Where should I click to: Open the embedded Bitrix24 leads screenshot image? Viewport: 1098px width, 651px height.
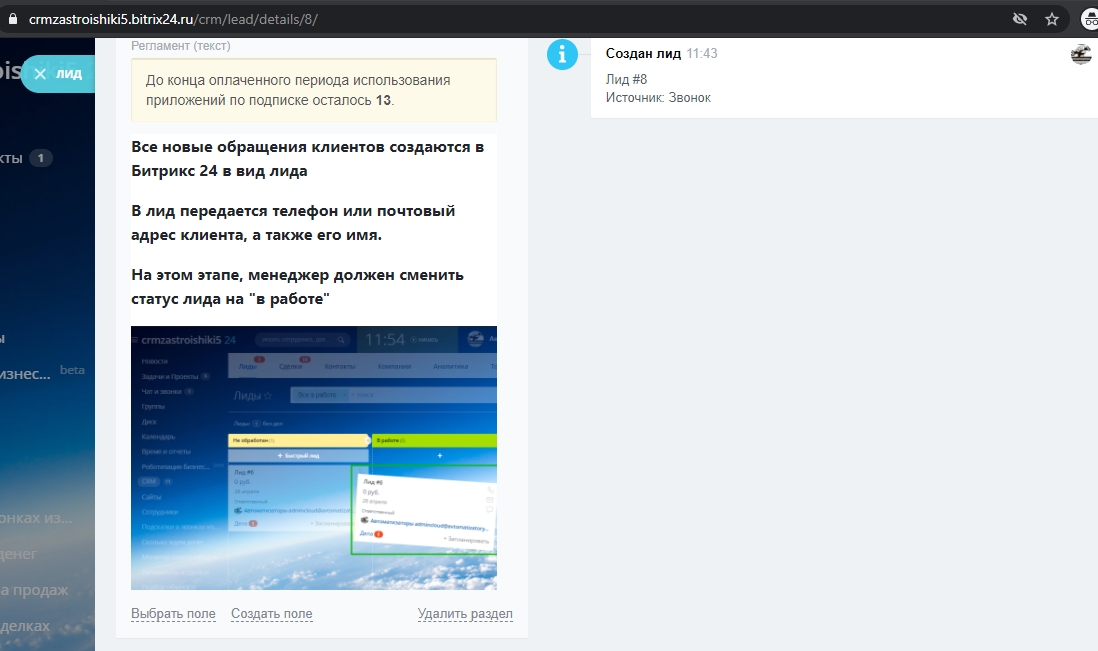pos(313,457)
